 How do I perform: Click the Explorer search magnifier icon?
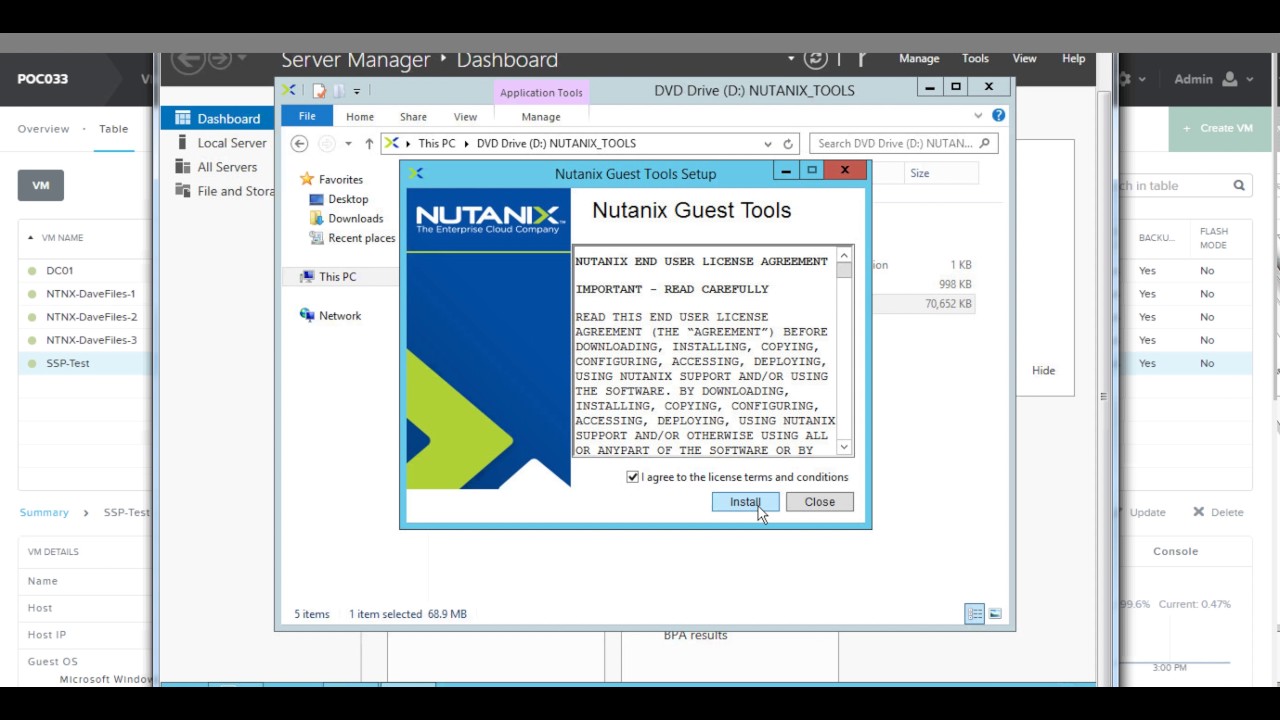(985, 143)
